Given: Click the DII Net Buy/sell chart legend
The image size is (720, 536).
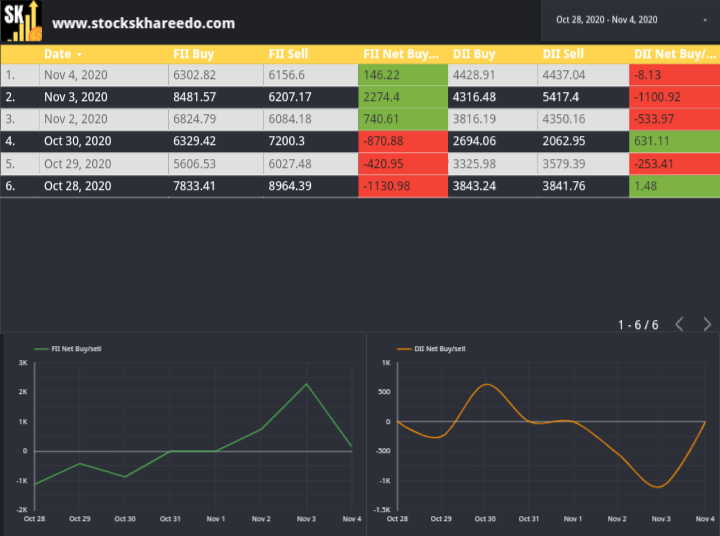Looking at the screenshot, I should [431, 349].
